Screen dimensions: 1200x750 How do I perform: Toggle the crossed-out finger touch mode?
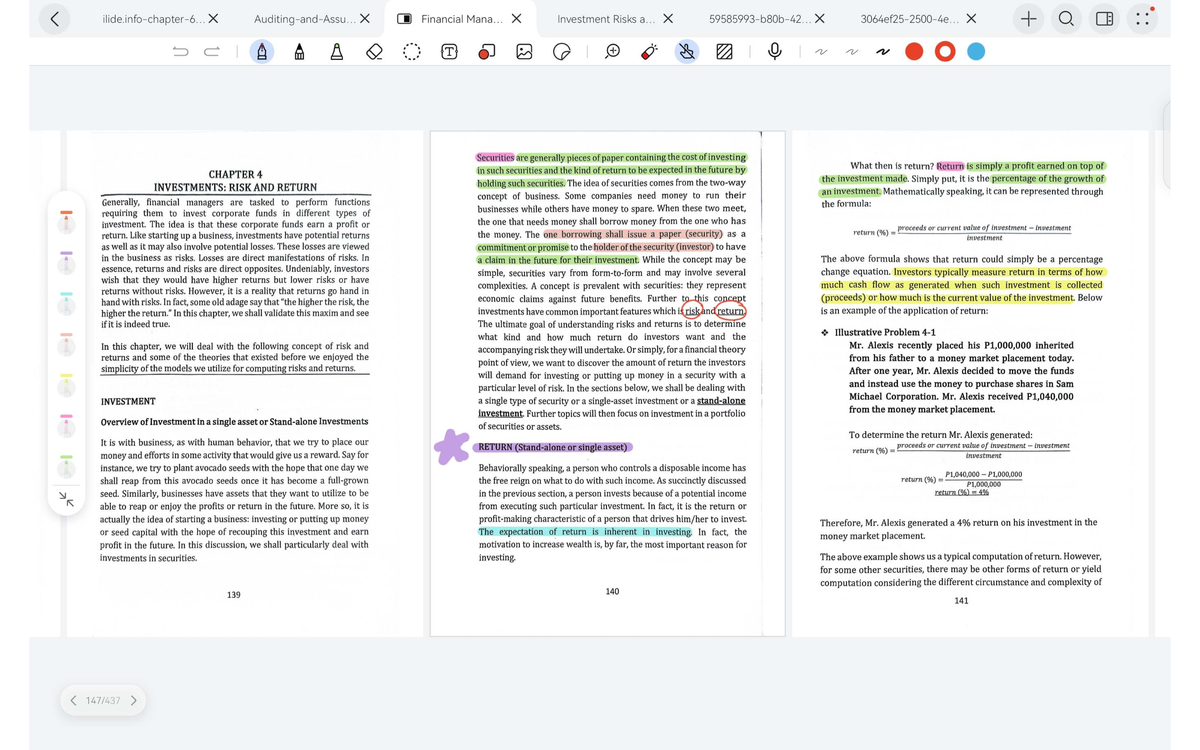(x=687, y=52)
